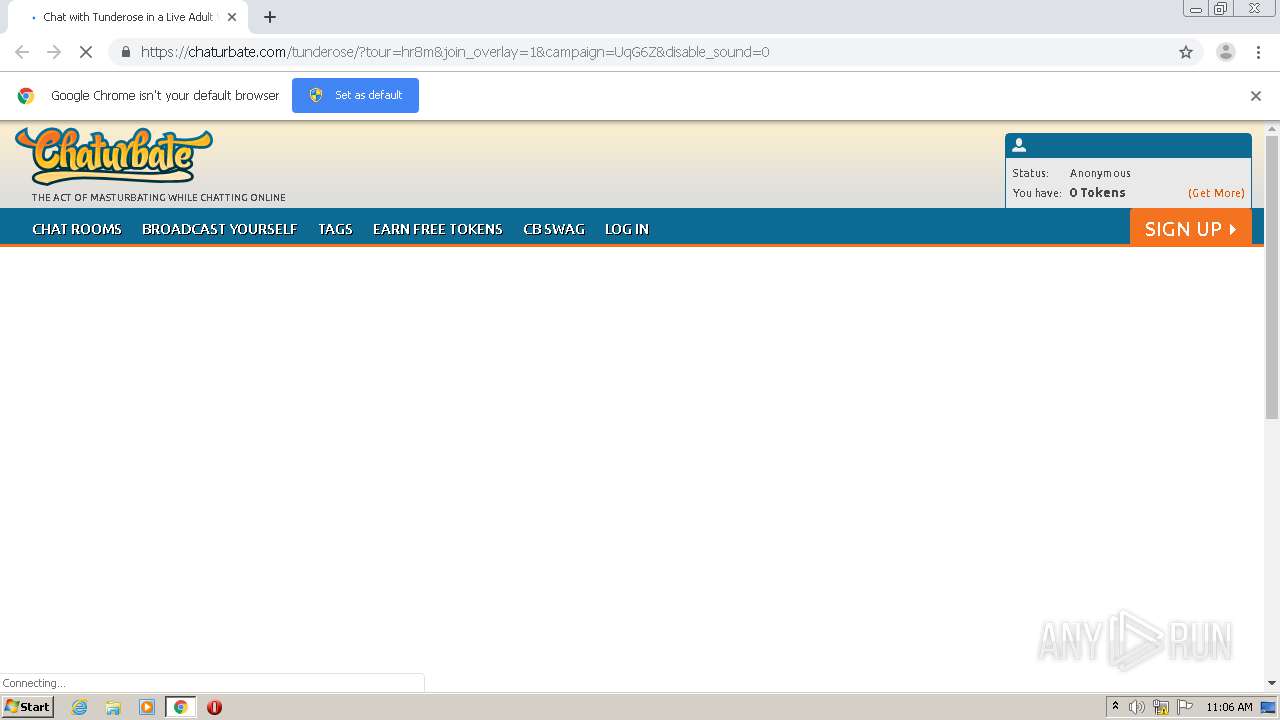Click the orange Sign Up button

1191,228
